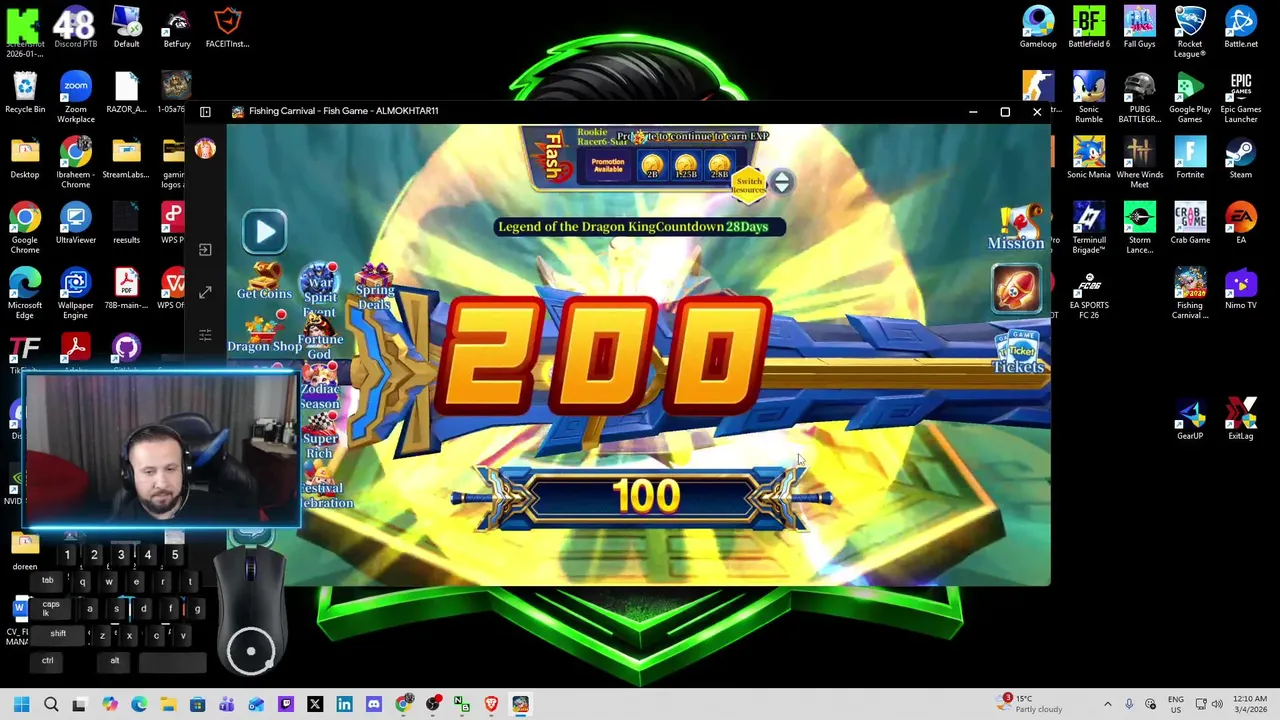Open the Recycle Bin
The image size is (1280, 720).
coord(25,93)
